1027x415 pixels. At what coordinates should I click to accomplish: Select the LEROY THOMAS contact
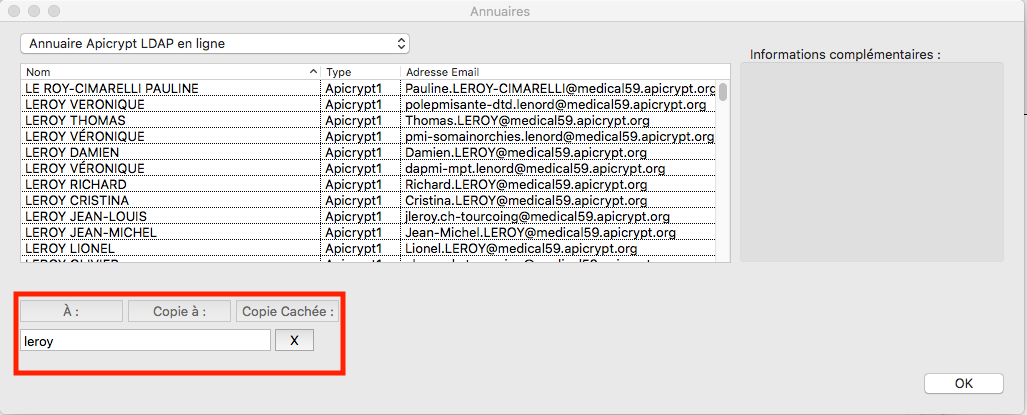[x=75, y=120]
